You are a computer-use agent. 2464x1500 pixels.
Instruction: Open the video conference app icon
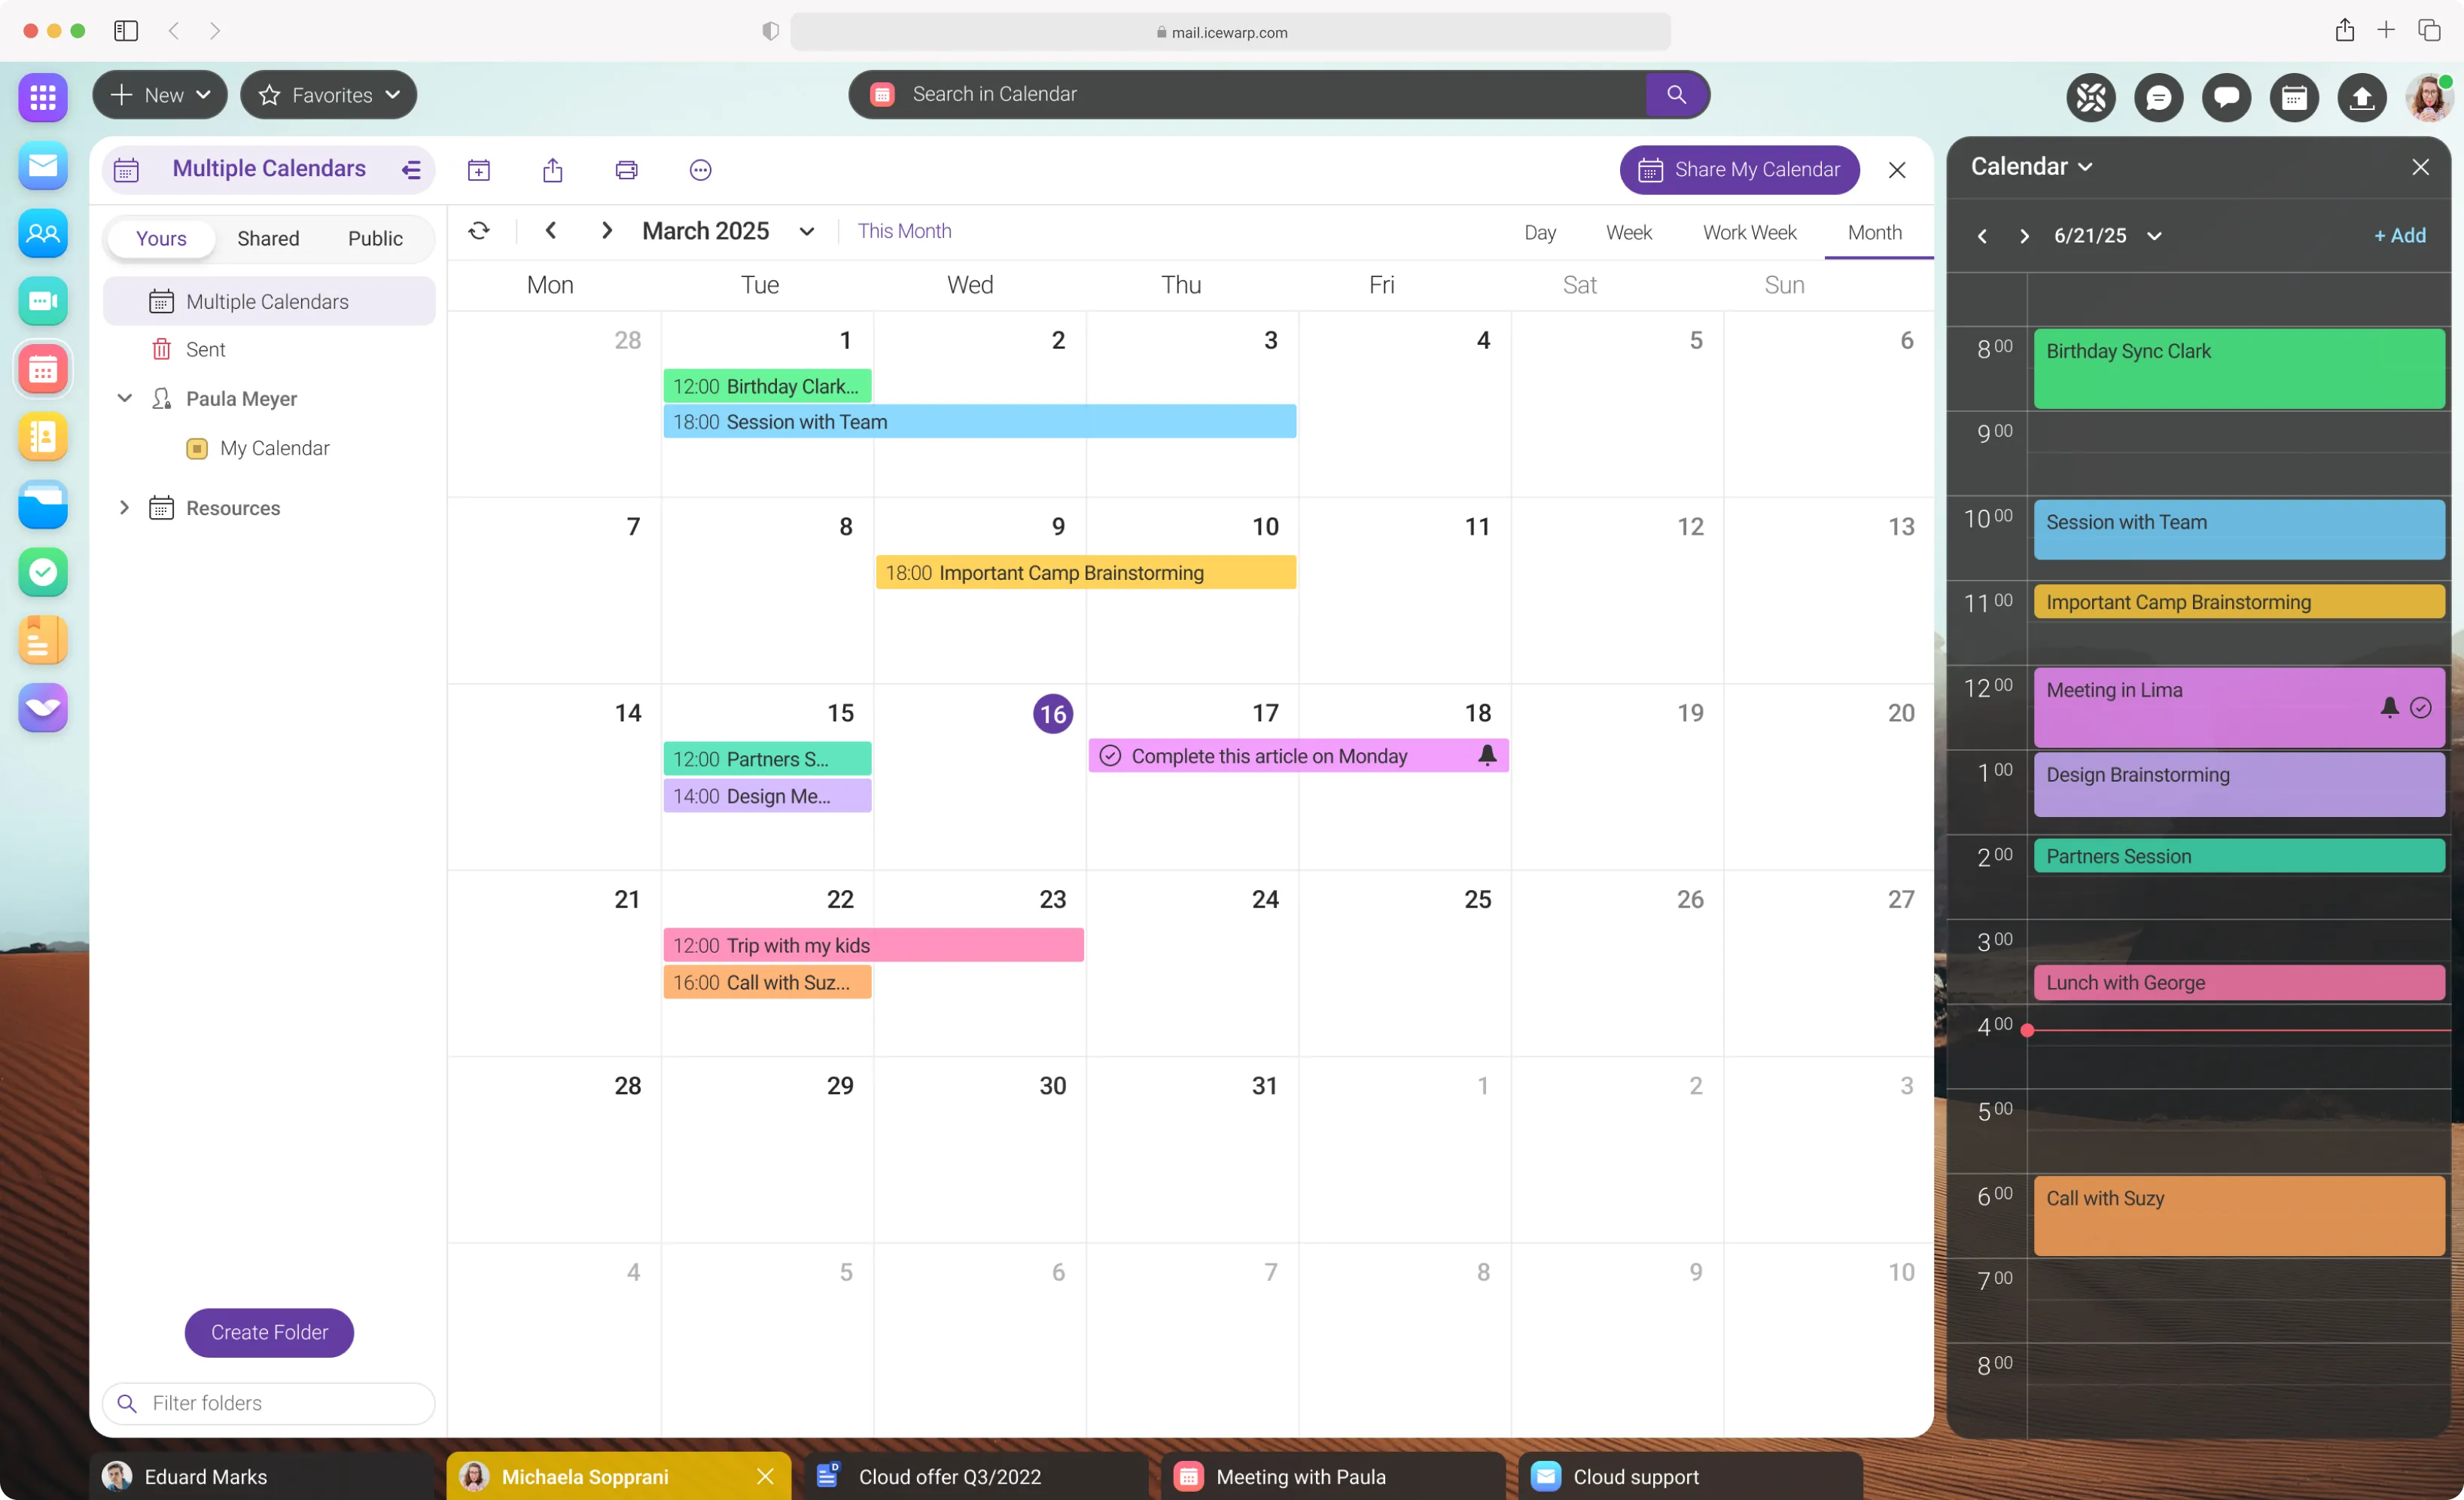[43, 301]
